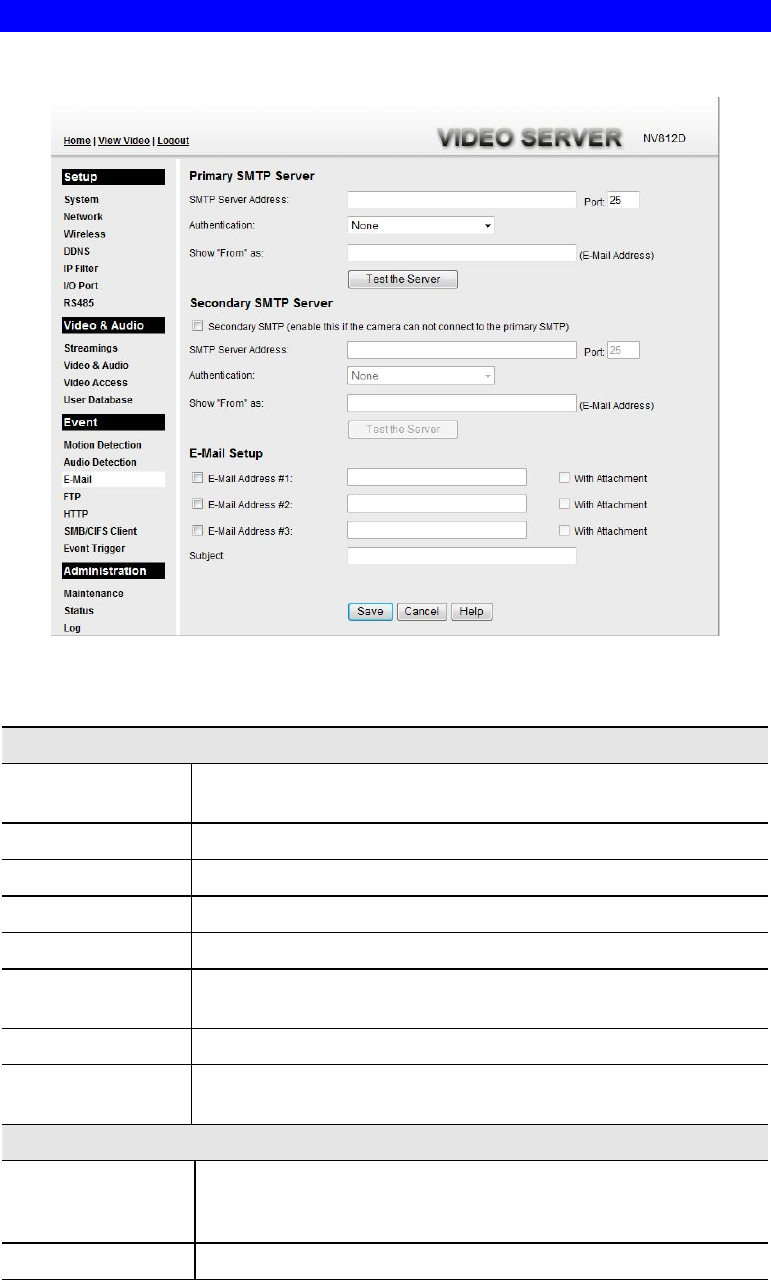Open Maintenance page
Screen dimensions: 771x1280
pos(93,593)
